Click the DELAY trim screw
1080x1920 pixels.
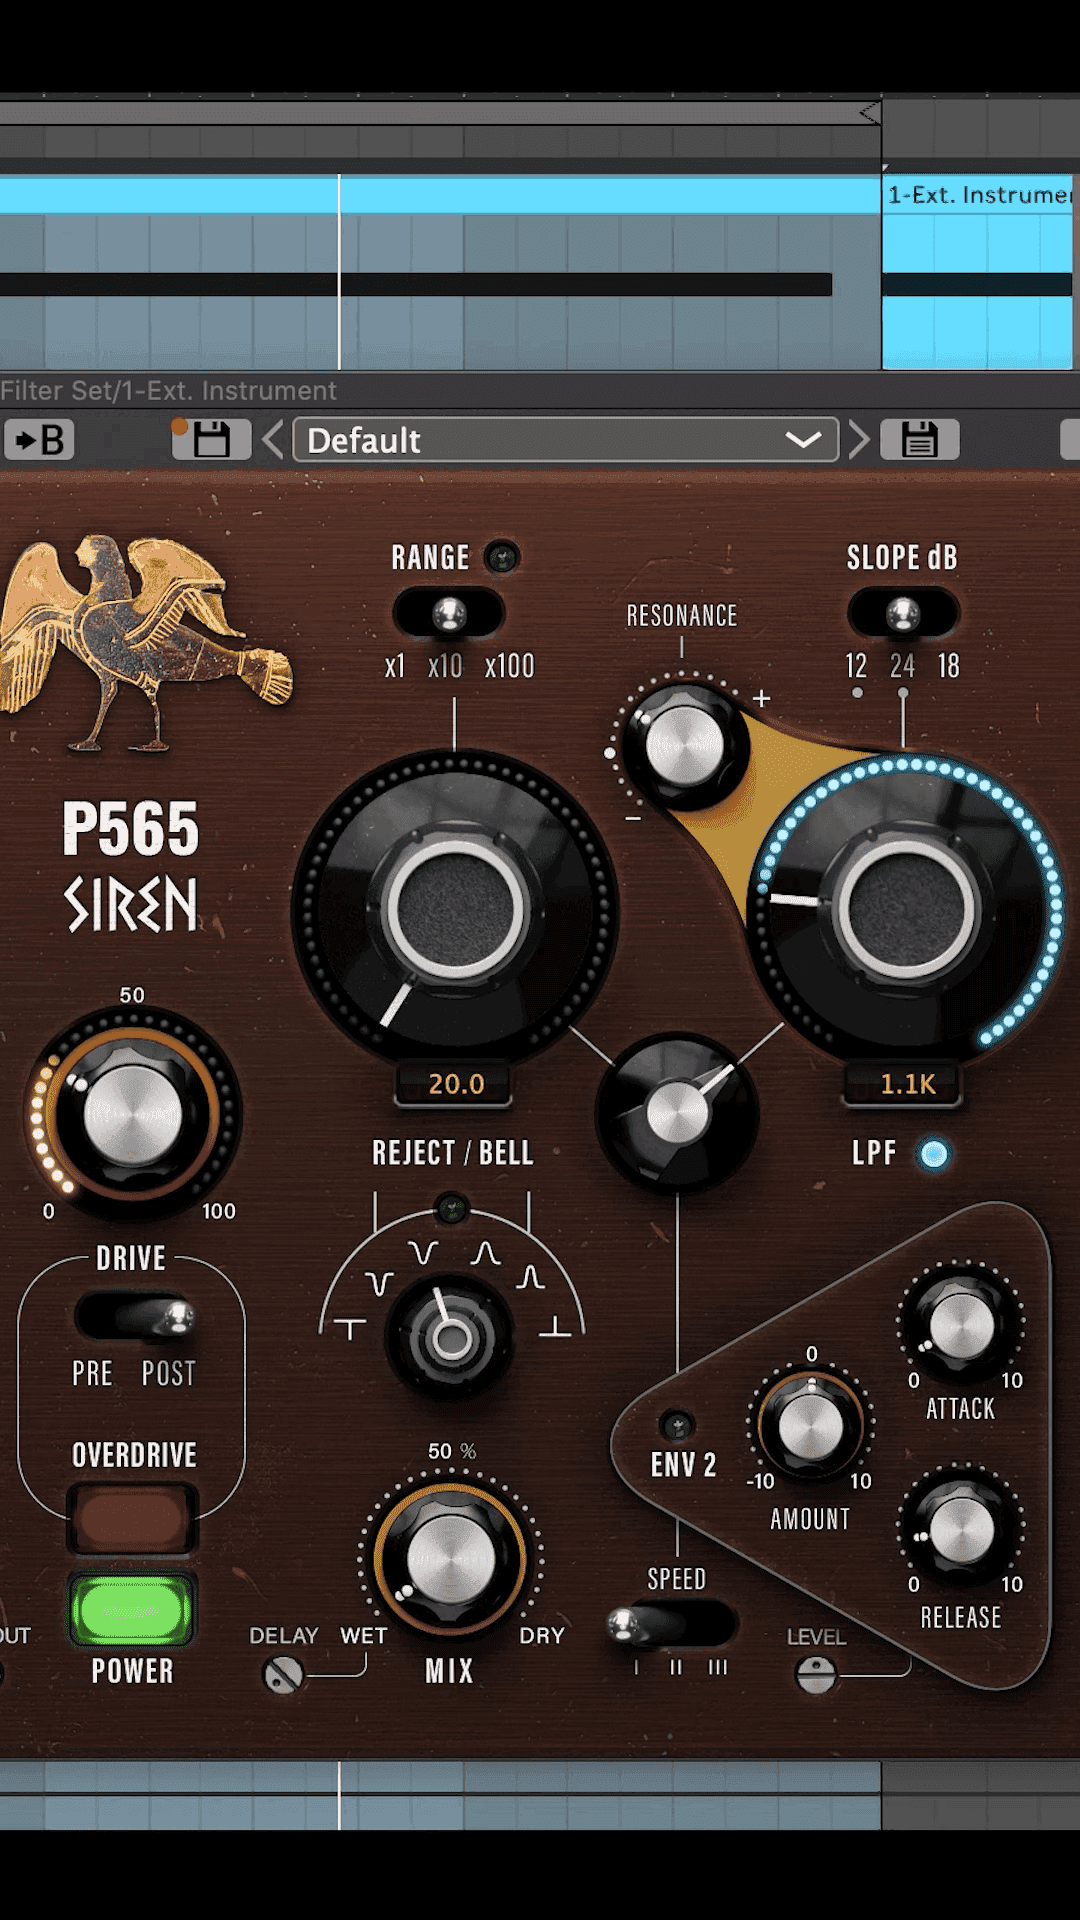(283, 1674)
